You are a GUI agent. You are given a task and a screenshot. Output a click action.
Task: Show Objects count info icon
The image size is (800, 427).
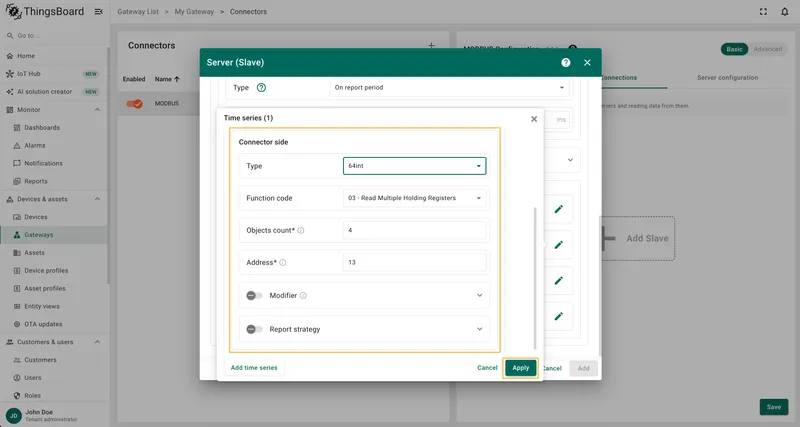tap(301, 230)
